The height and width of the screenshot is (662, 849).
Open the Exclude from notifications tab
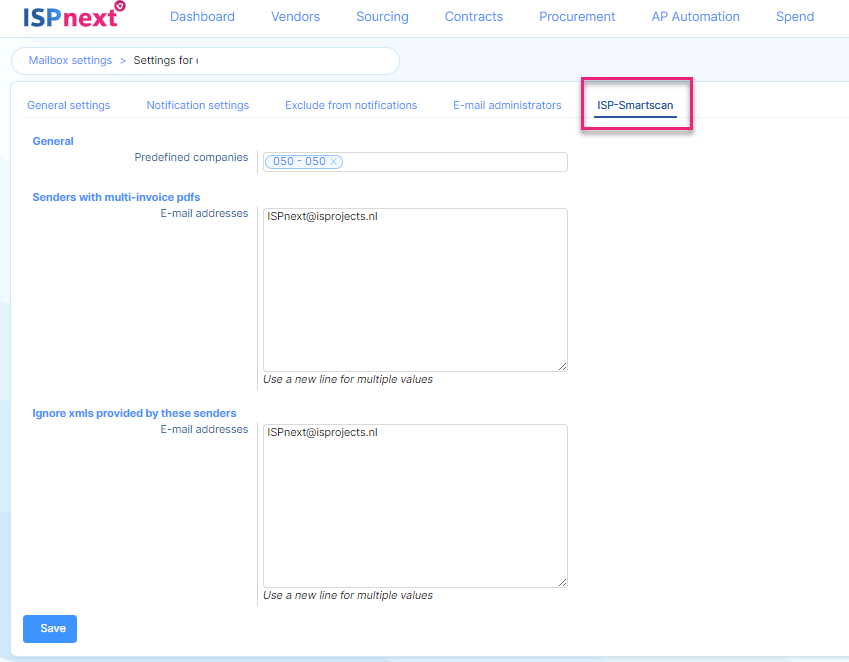[351, 105]
